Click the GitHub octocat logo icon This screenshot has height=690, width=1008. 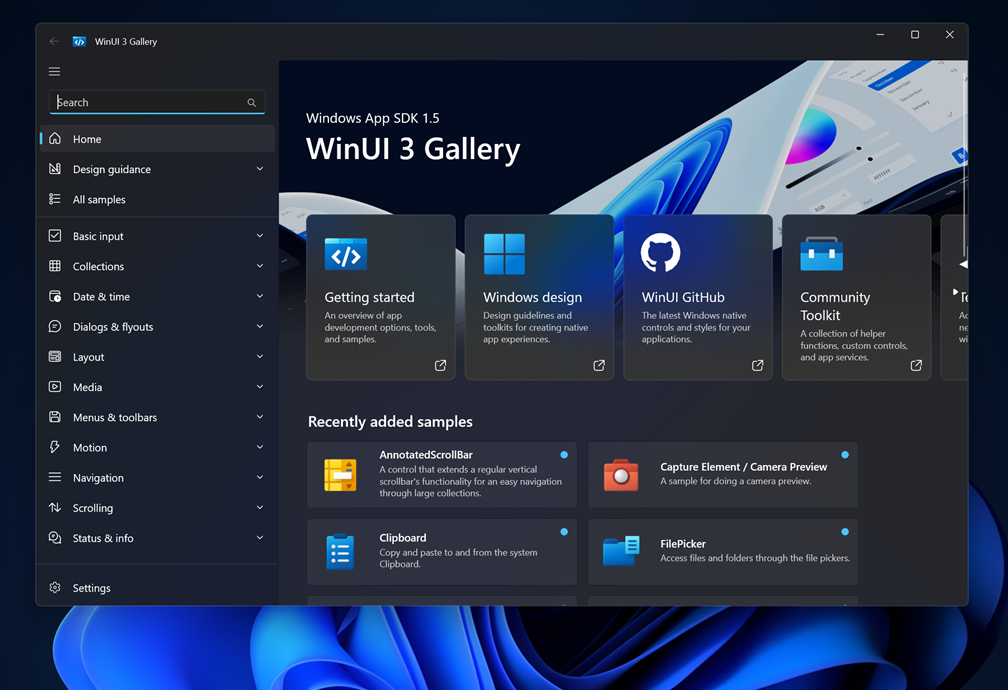click(660, 253)
